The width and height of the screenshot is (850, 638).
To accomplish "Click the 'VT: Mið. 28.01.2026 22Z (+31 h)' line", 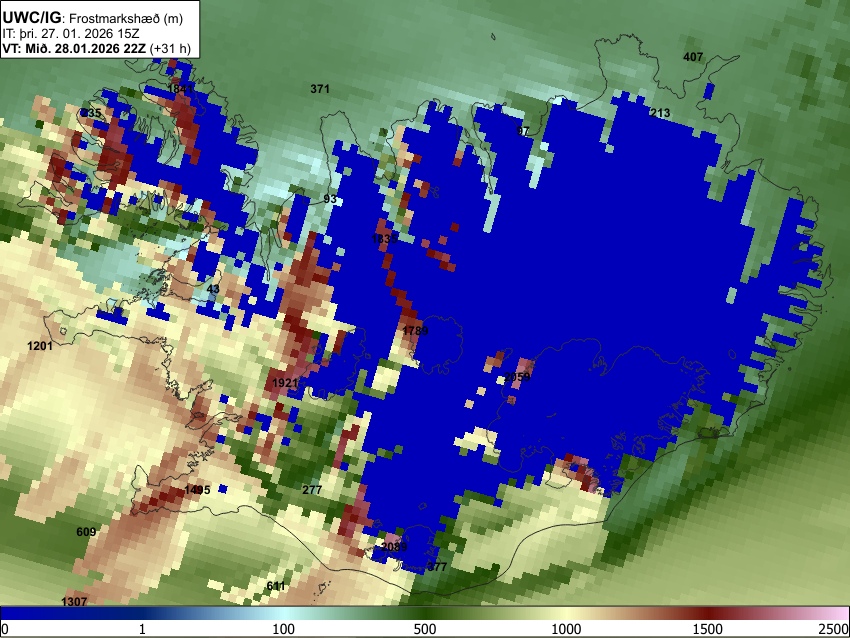I will 96,48.
